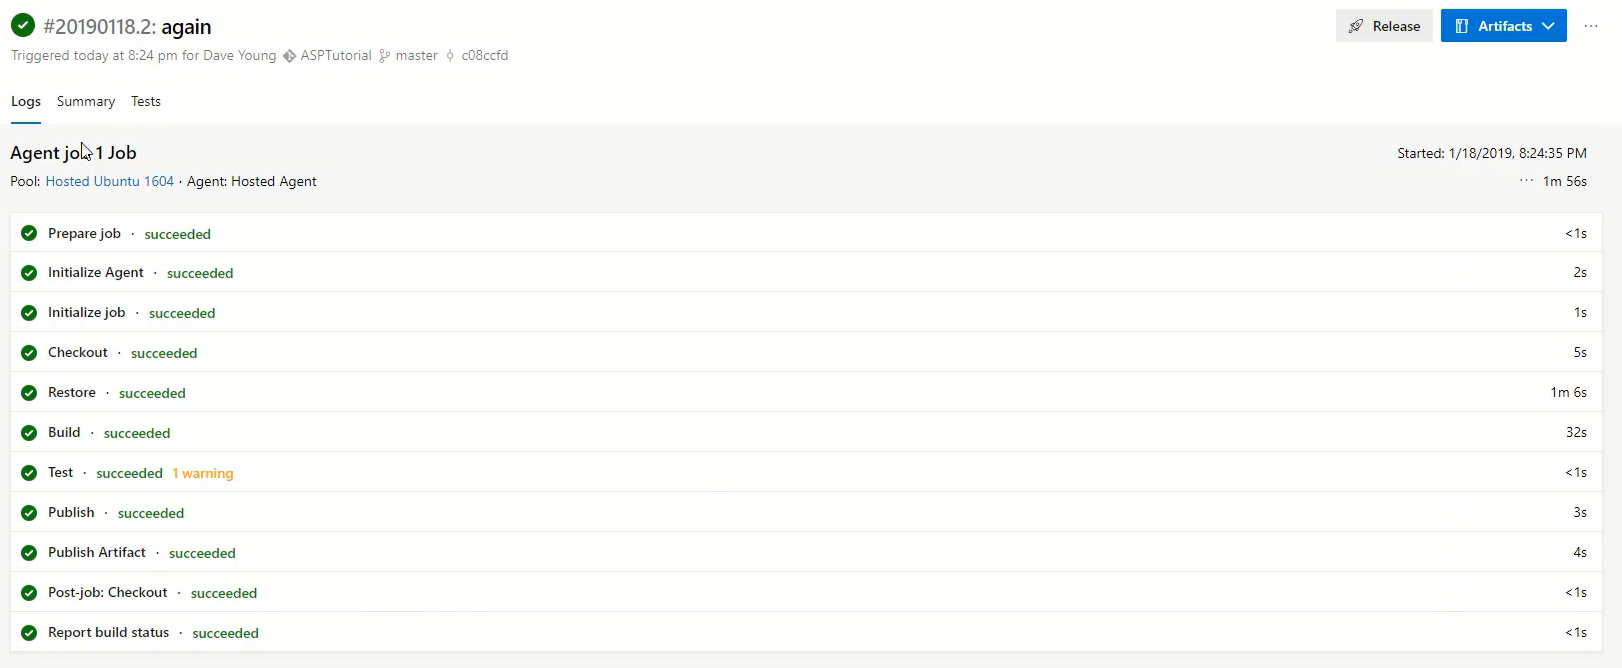Expand the Artifacts dropdown chevron

pyautogui.click(x=1548, y=26)
